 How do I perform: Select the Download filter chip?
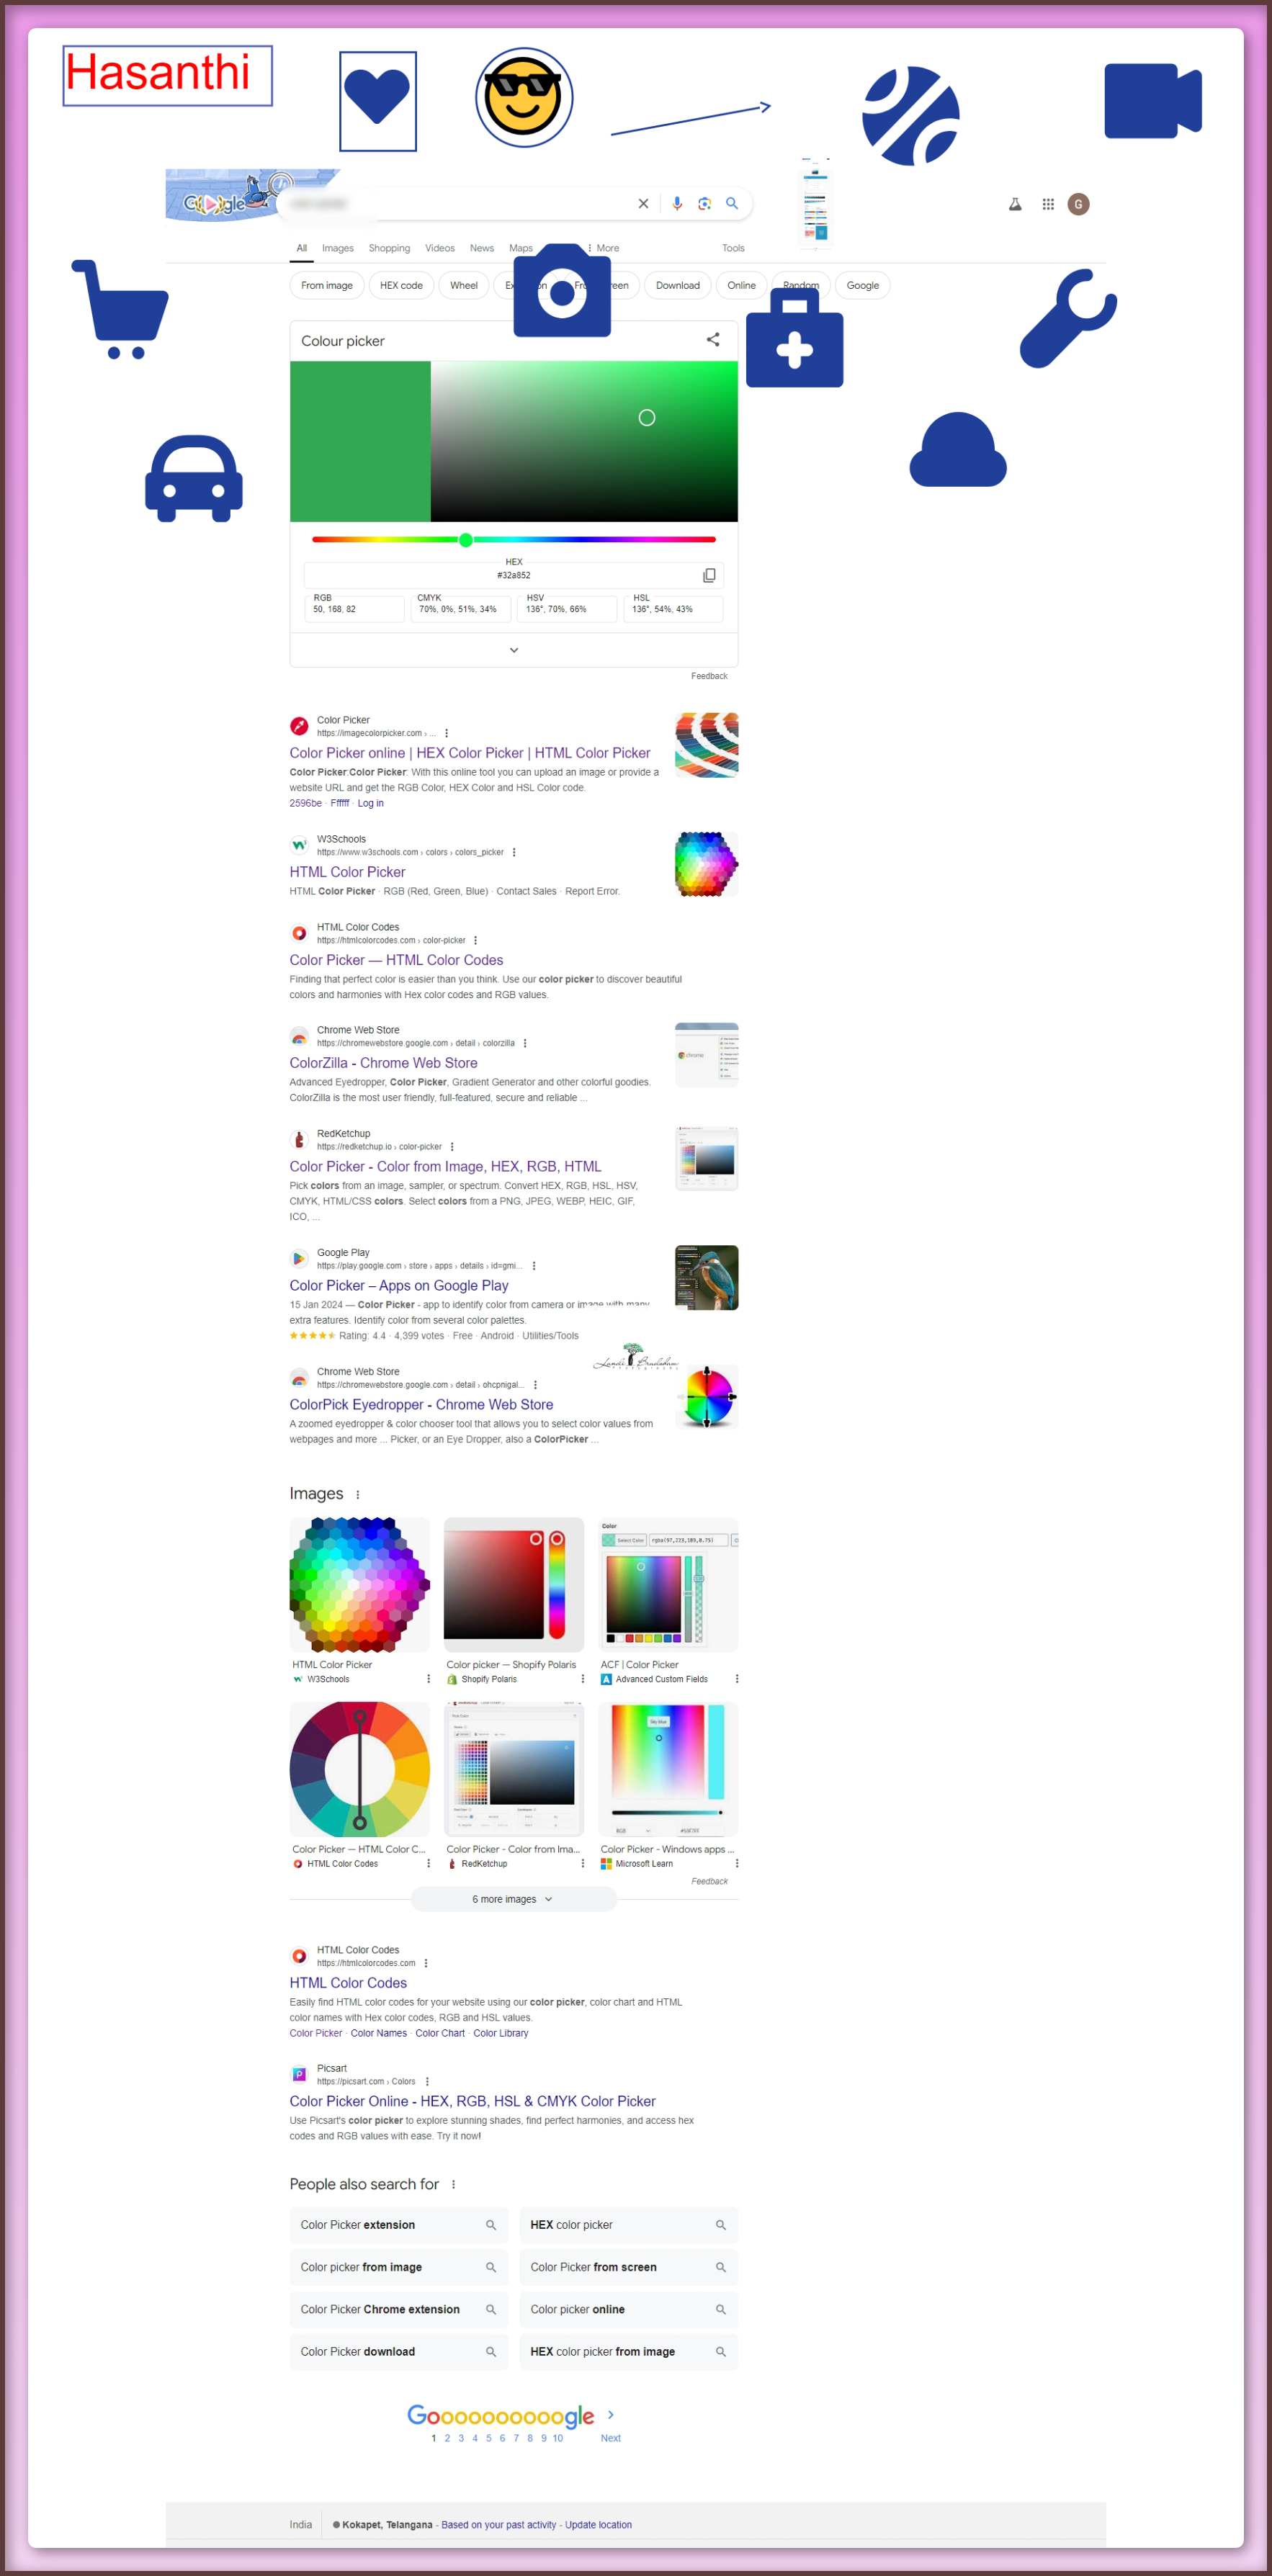(x=678, y=286)
